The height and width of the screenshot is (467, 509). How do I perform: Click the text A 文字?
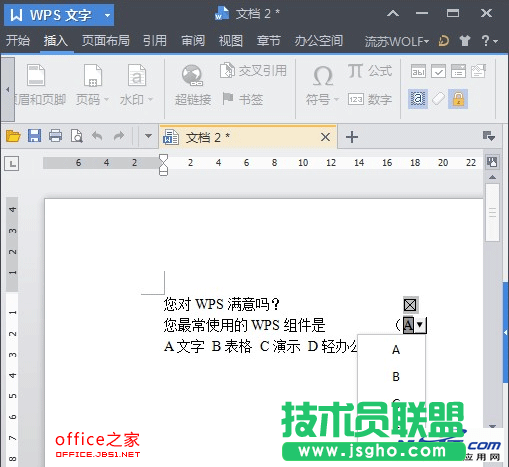[184, 347]
